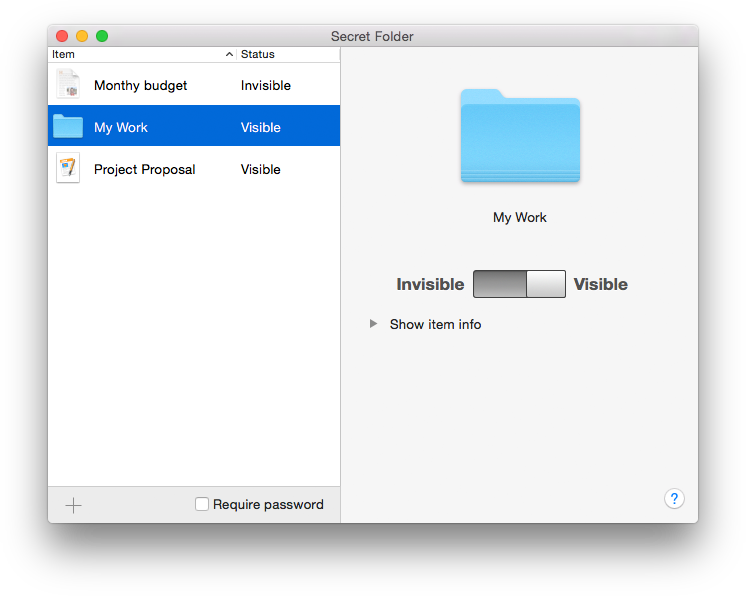The image size is (746, 596).
Task: Click the sort arrow in Item column
Action: coord(229,54)
